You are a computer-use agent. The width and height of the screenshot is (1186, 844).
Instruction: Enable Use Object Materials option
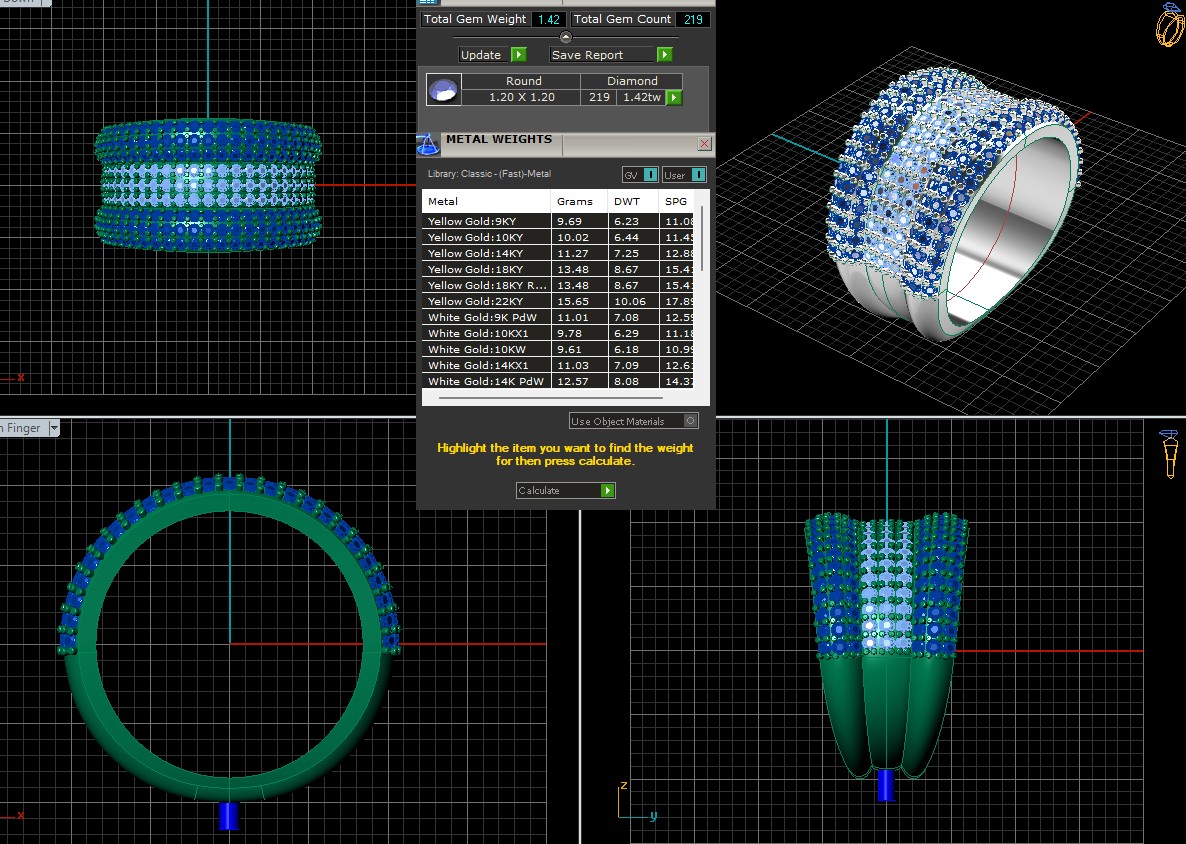click(690, 421)
